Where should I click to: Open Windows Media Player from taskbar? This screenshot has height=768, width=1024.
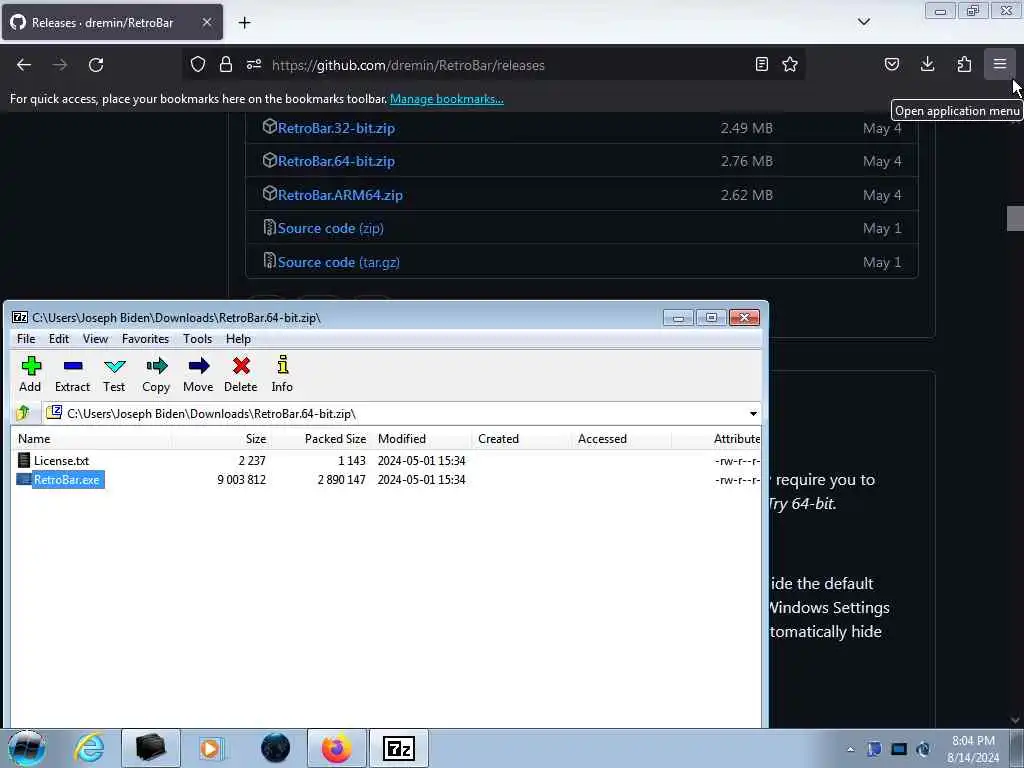212,748
